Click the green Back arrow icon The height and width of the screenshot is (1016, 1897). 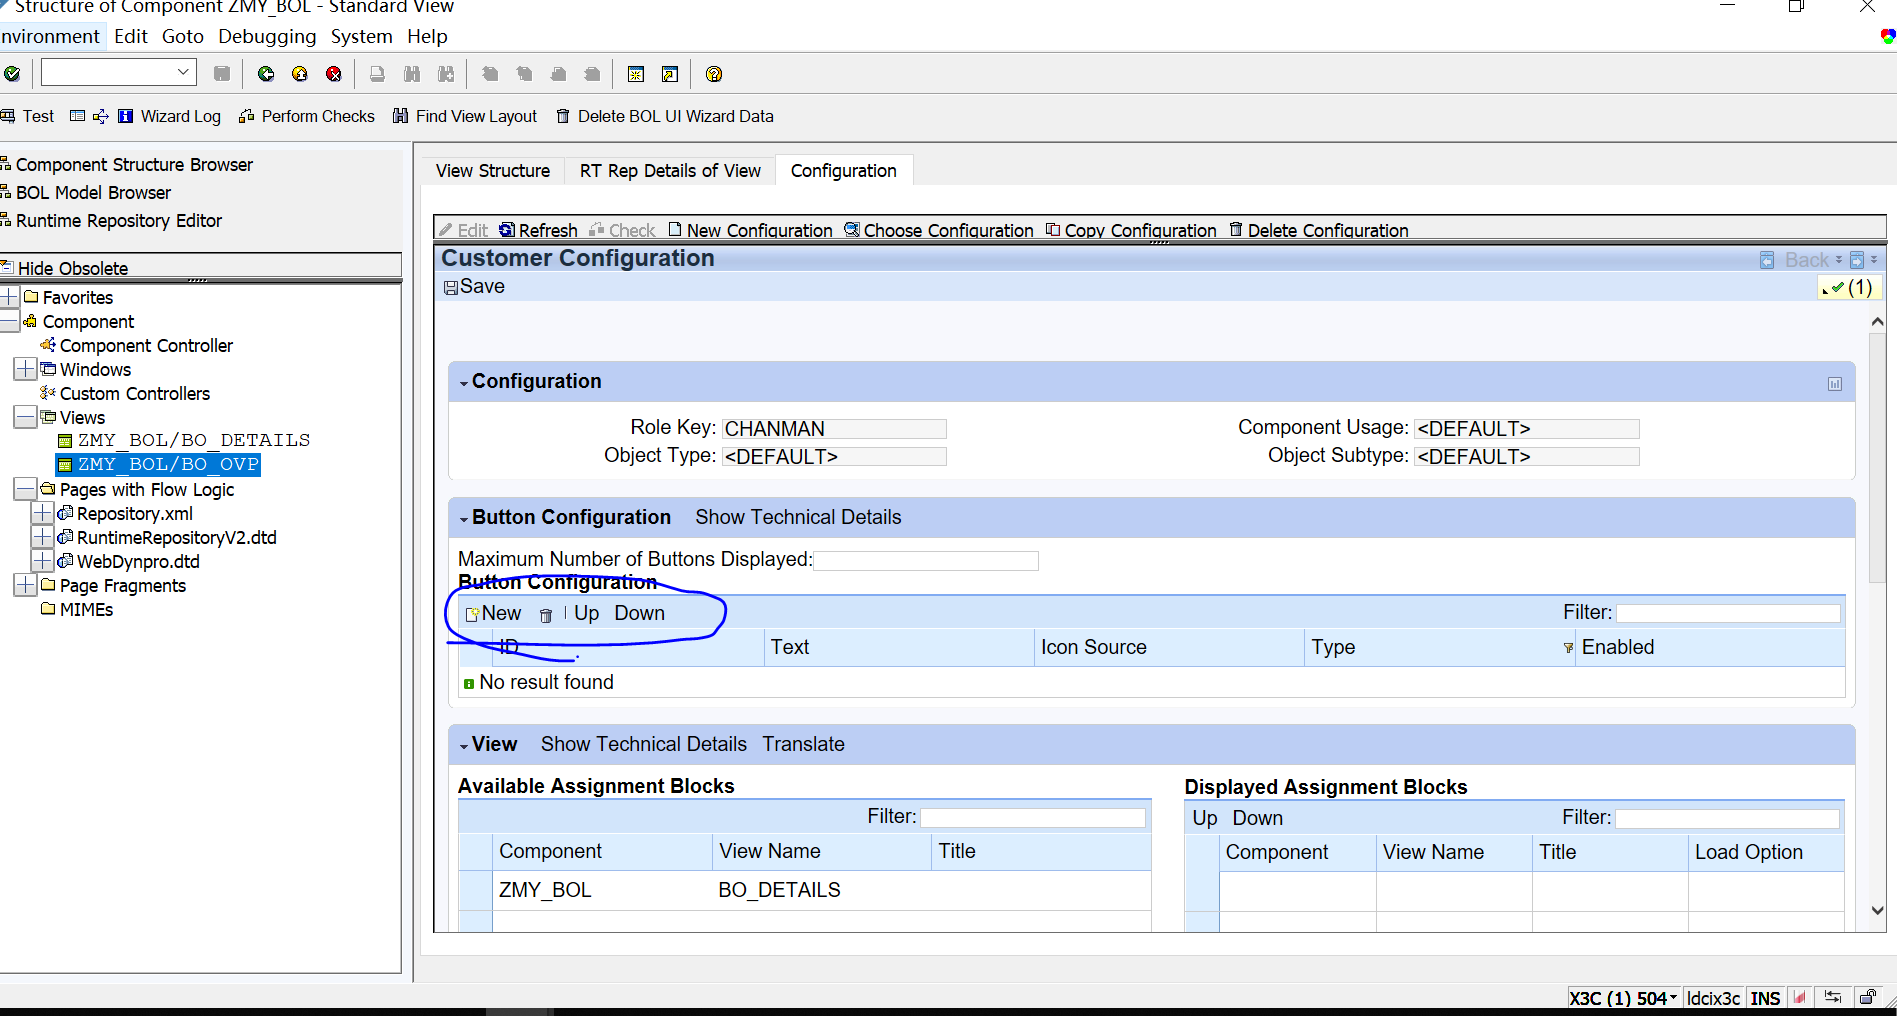(x=266, y=74)
